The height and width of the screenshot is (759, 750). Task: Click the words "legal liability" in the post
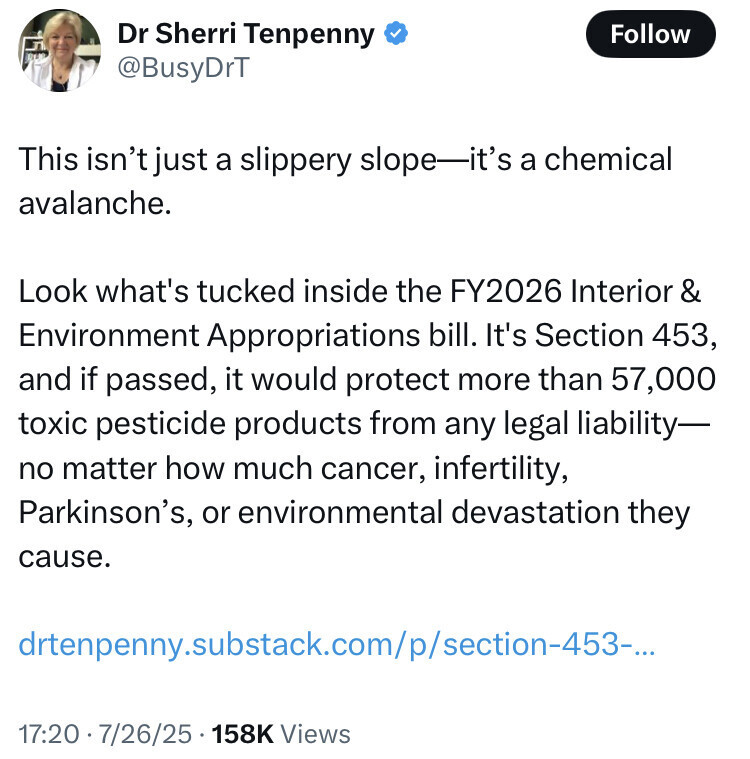594,423
